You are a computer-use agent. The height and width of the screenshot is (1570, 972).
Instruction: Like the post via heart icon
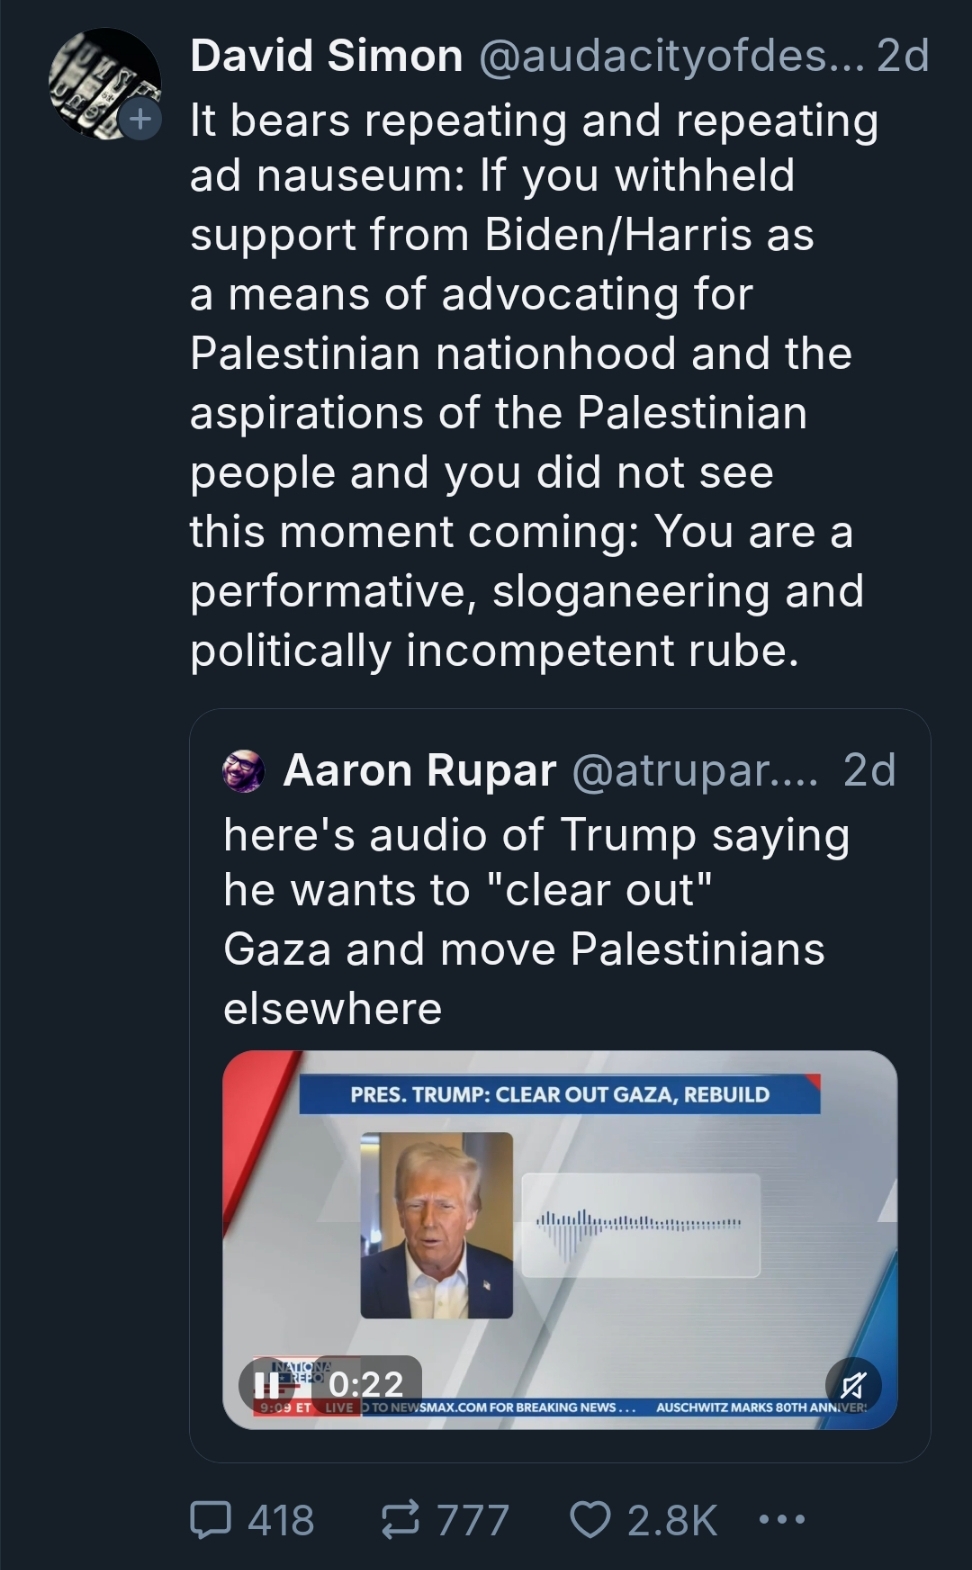click(x=590, y=1520)
